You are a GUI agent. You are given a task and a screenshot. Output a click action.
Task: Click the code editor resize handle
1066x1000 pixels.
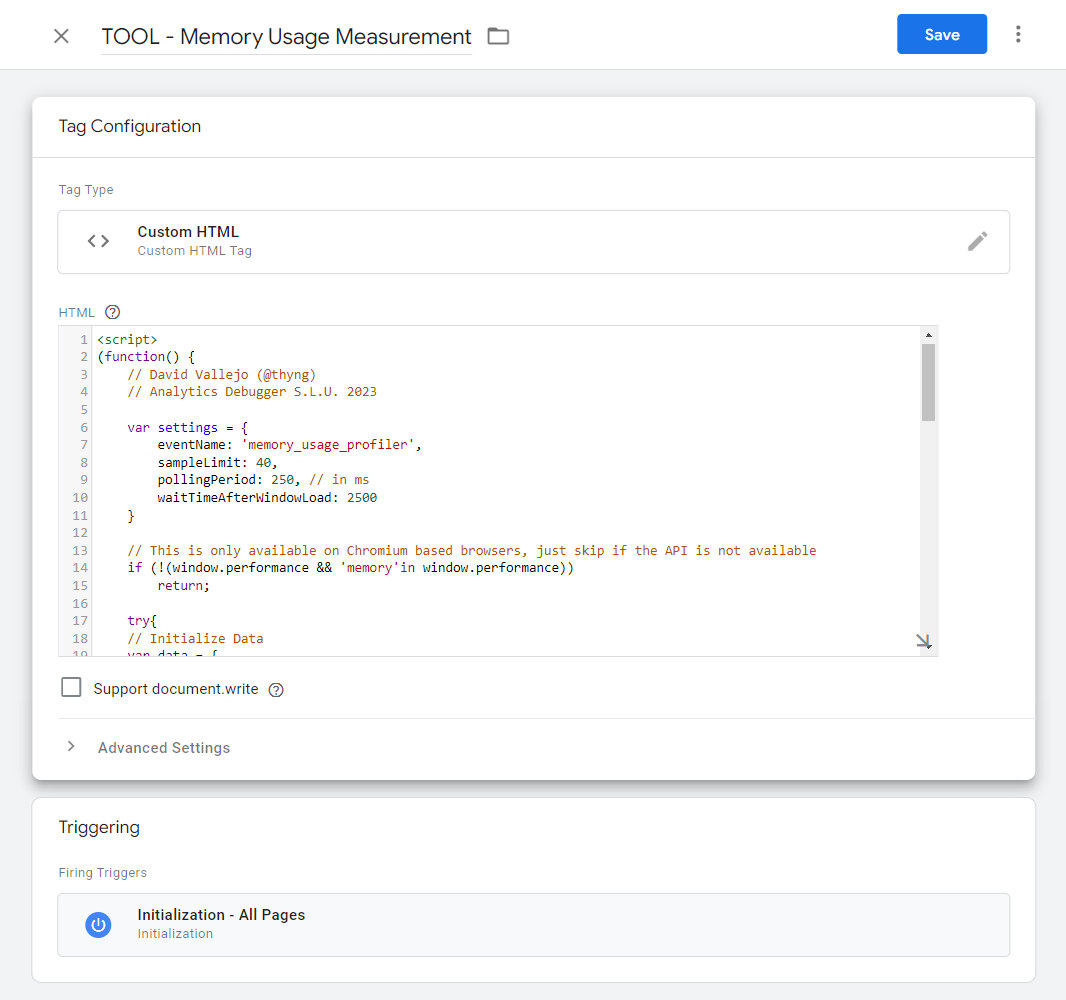(923, 642)
